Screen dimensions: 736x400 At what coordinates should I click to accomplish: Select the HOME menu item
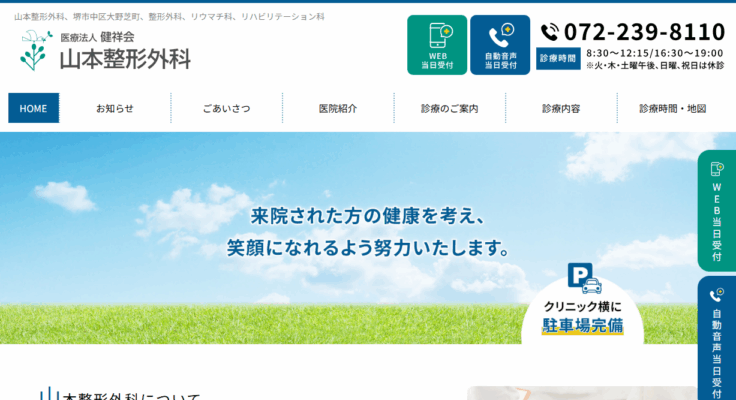click(x=33, y=108)
